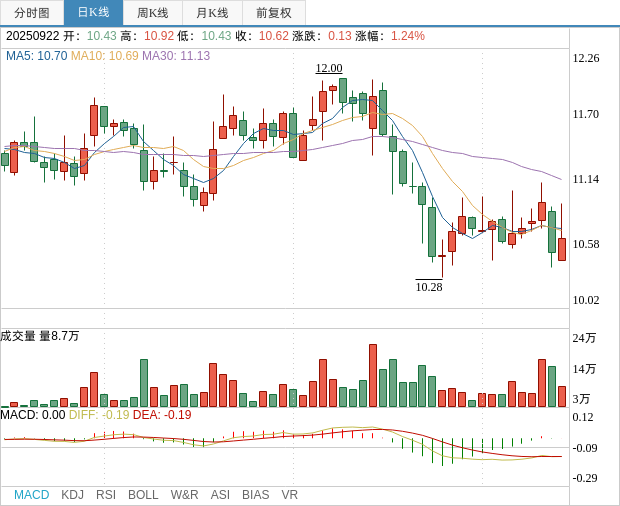The height and width of the screenshot is (506, 620).
Task: Select the 日K线 tab
Action: pos(93,13)
